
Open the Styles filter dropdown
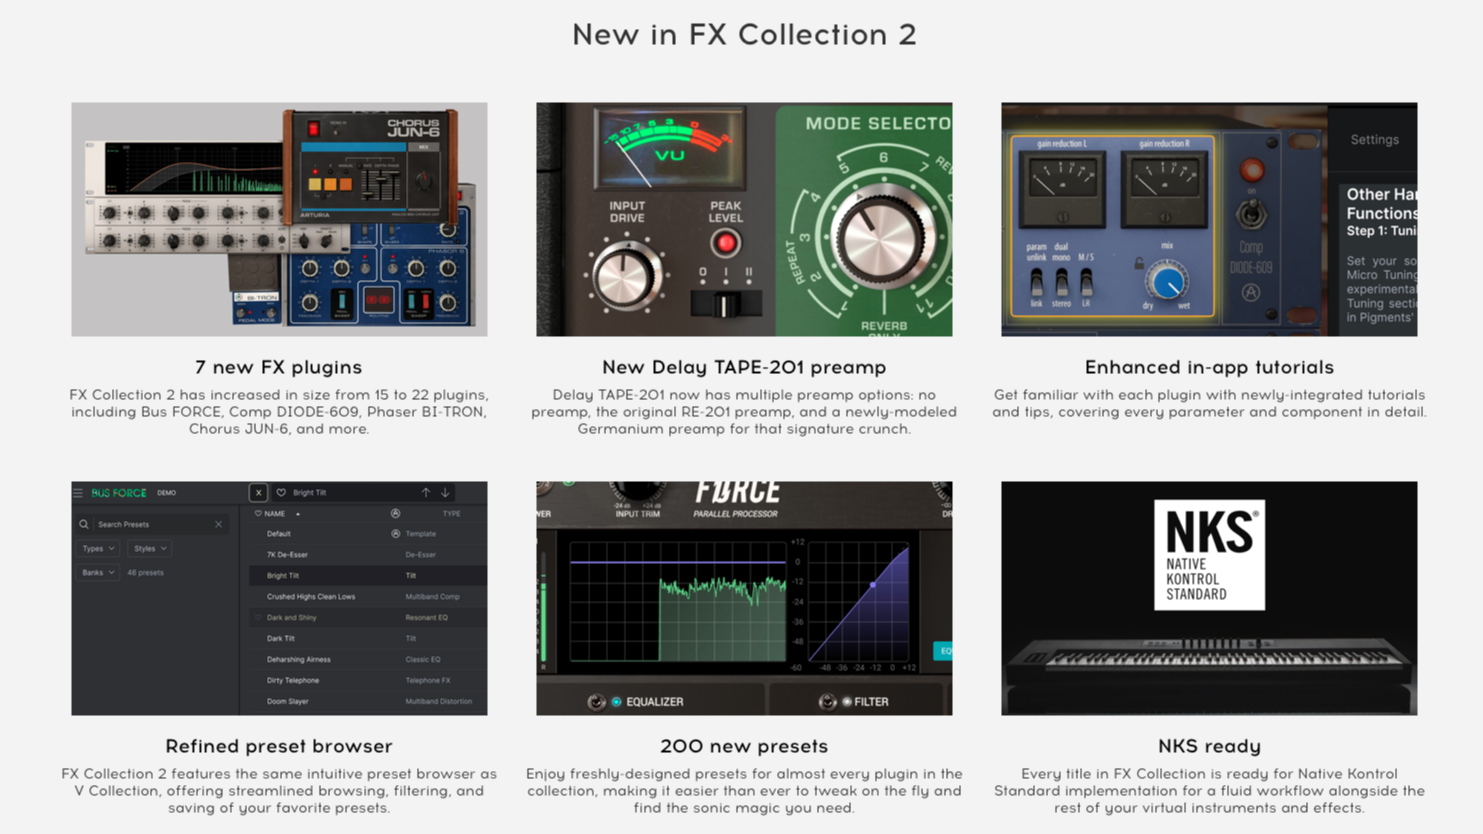click(x=150, y=549)
